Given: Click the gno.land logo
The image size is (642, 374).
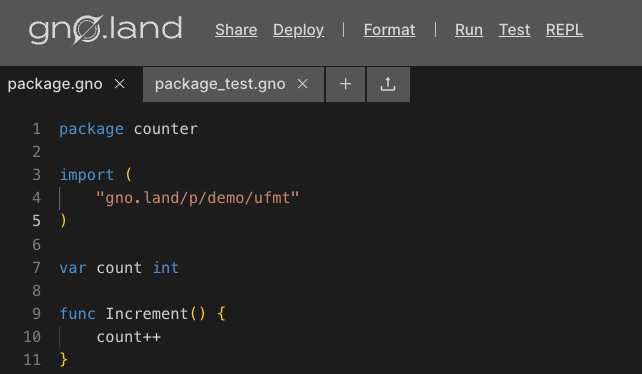Looking at the screenshot, I should (105, 29).
